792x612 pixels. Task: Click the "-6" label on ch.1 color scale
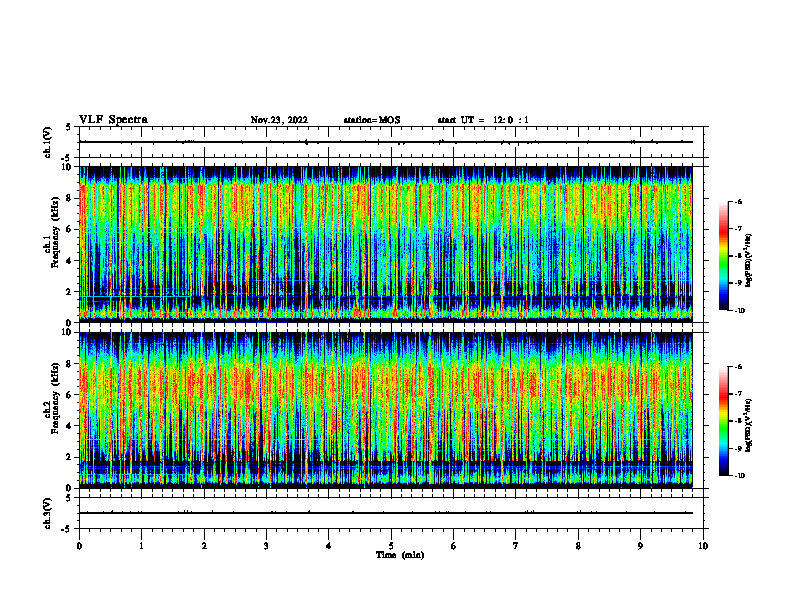click(737, 201)
